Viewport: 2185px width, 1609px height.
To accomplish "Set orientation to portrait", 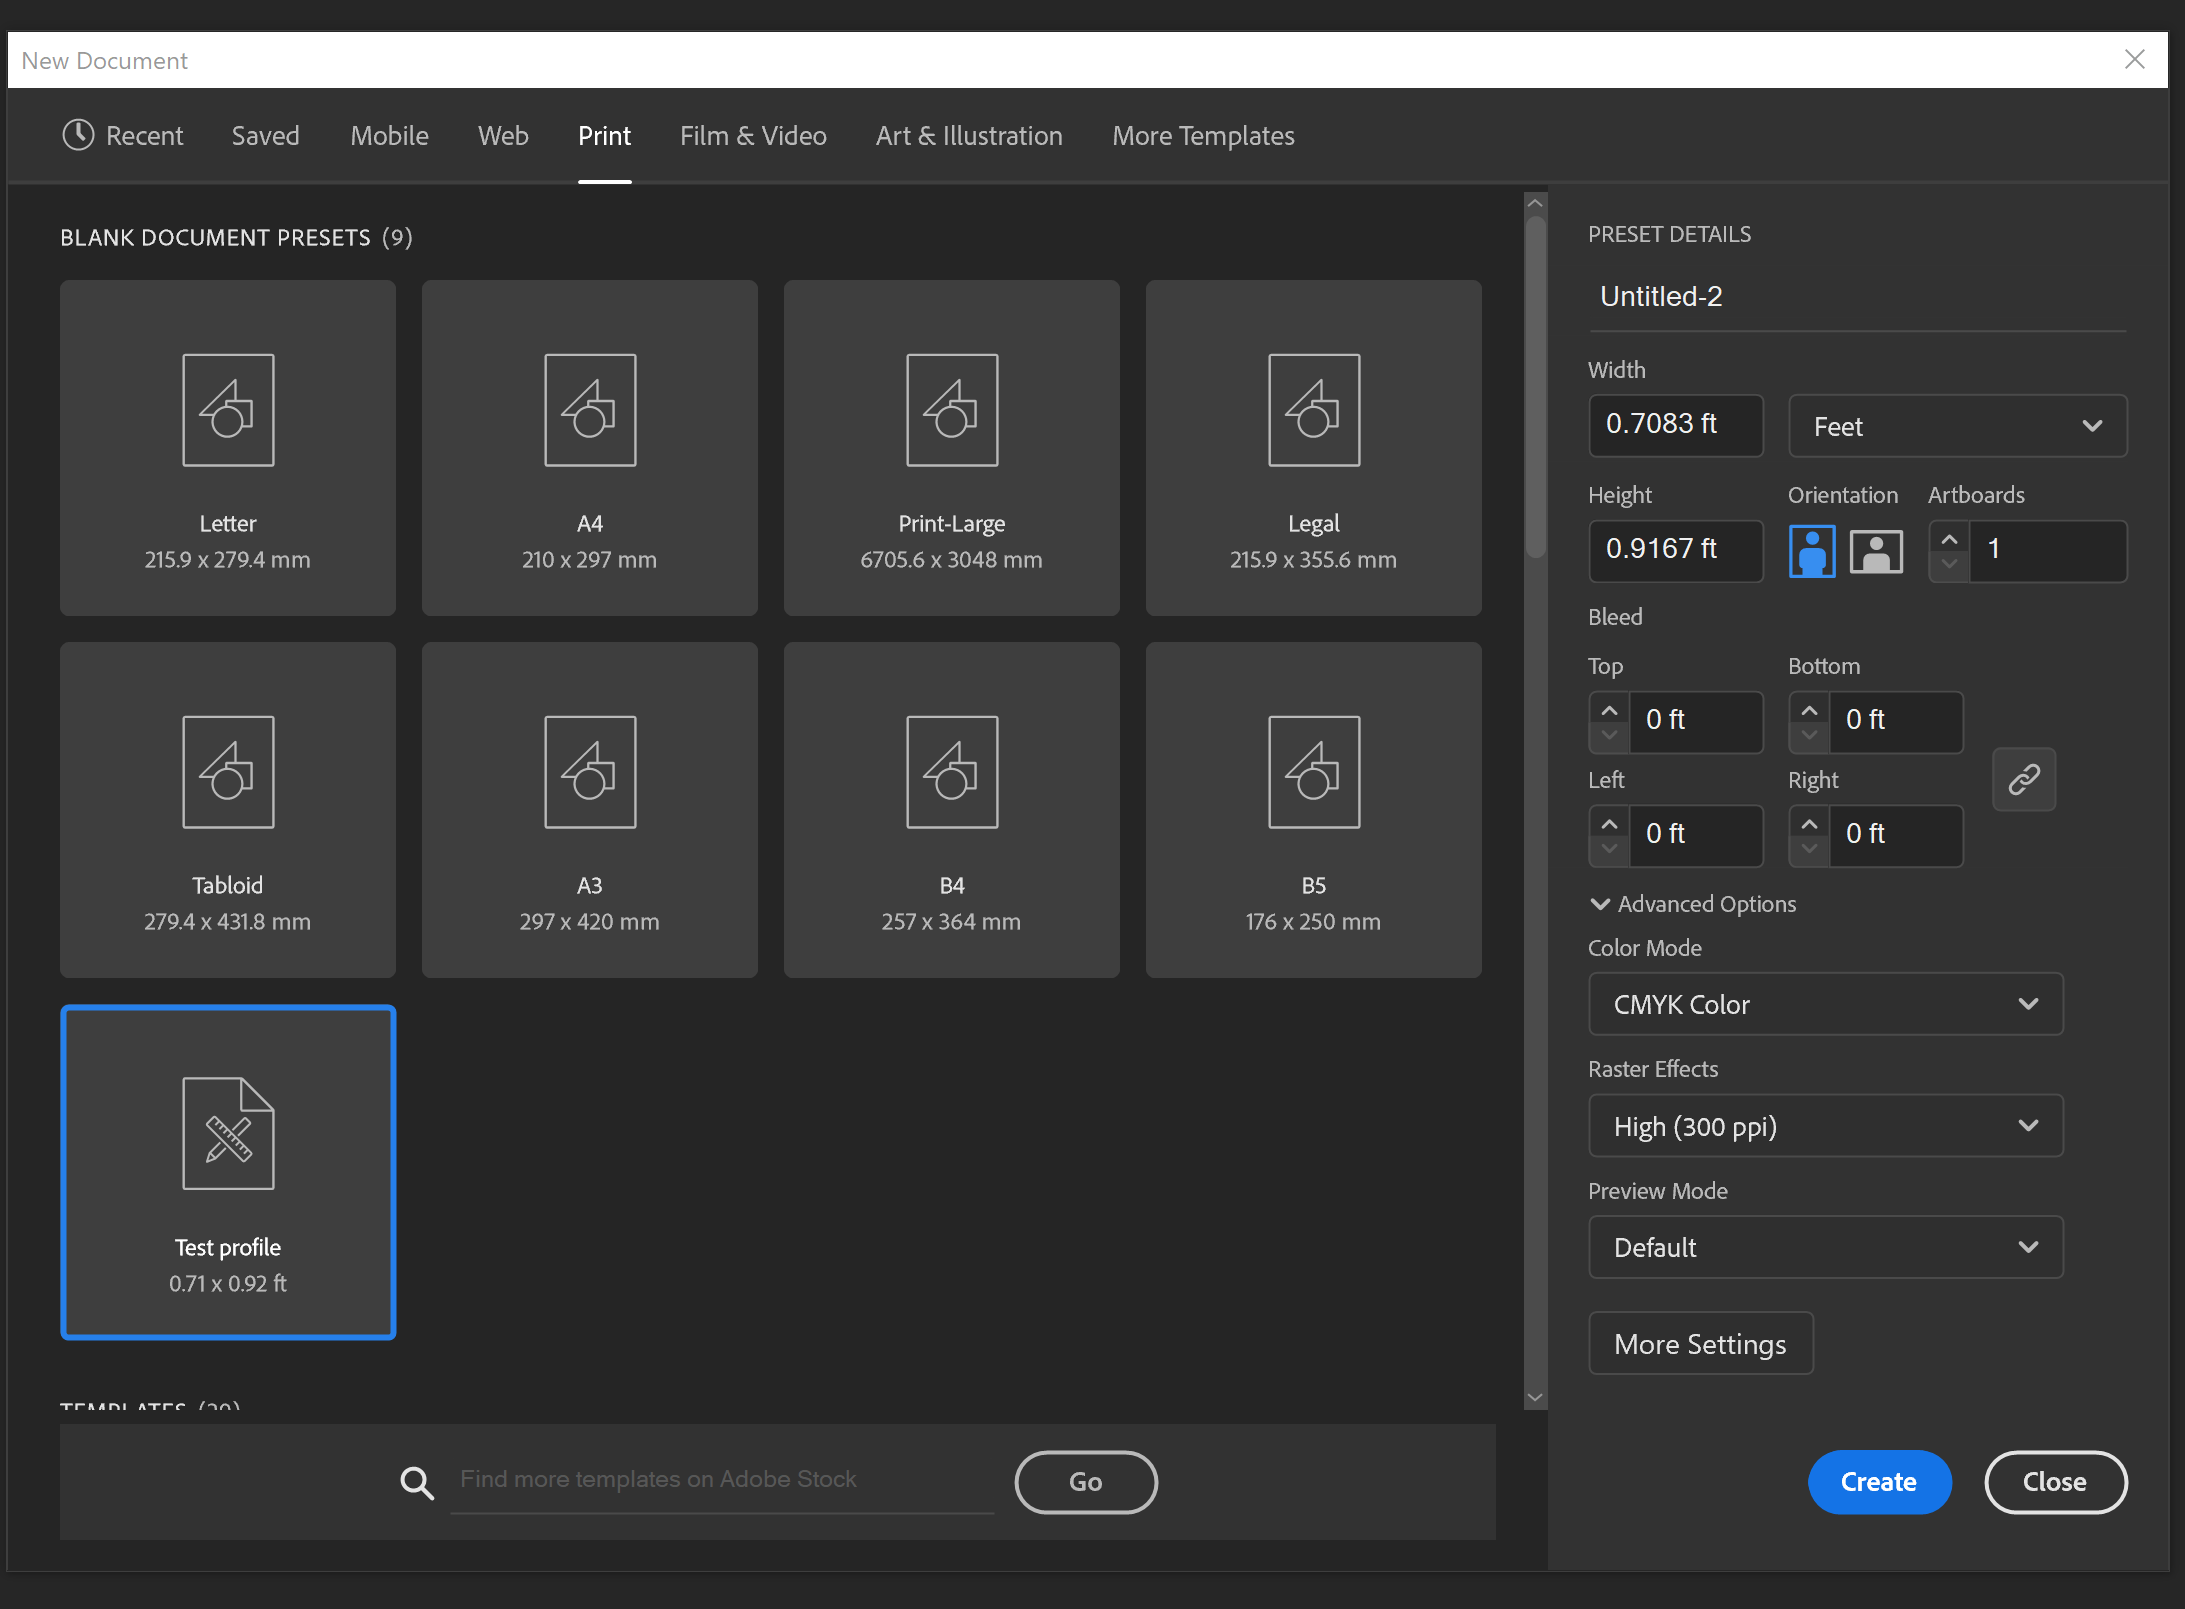I will [x=1812, y=551].
